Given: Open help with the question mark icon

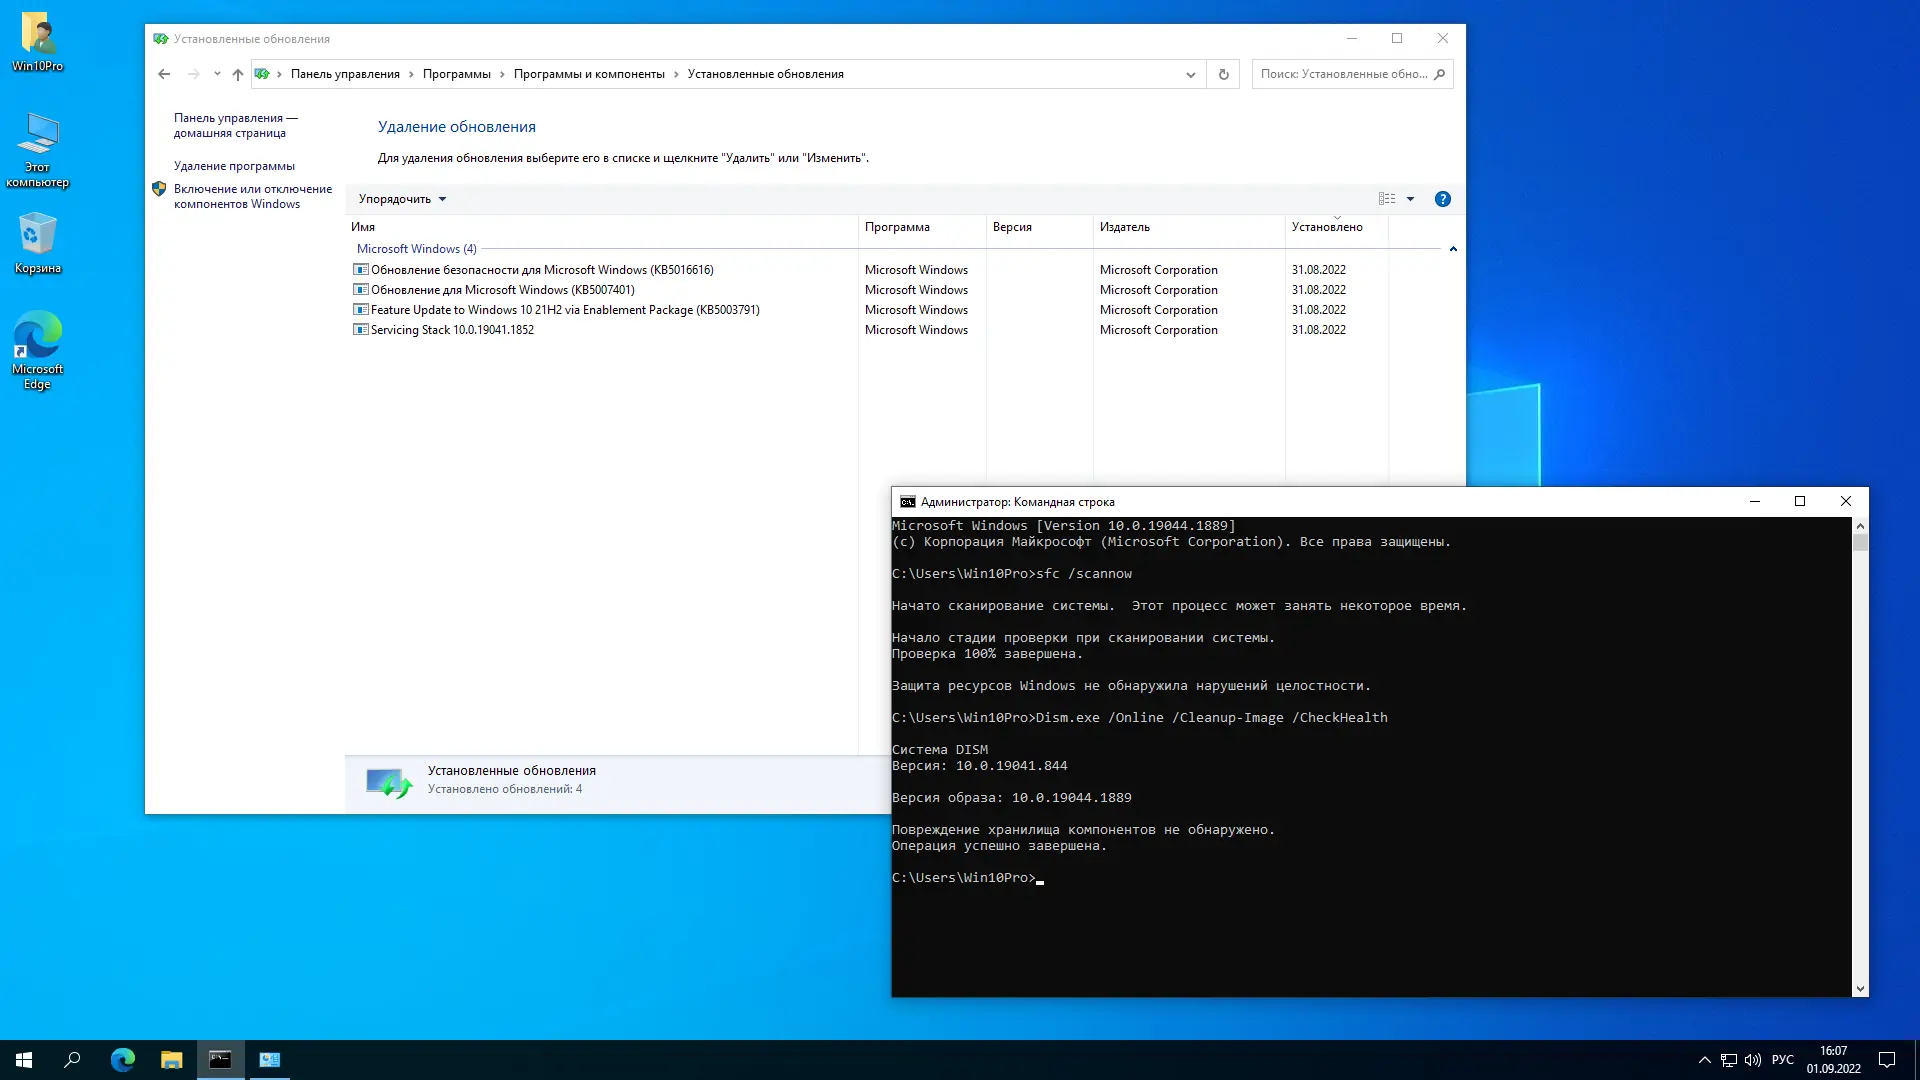Looking at the screenshot, I should coord(1442,199).
